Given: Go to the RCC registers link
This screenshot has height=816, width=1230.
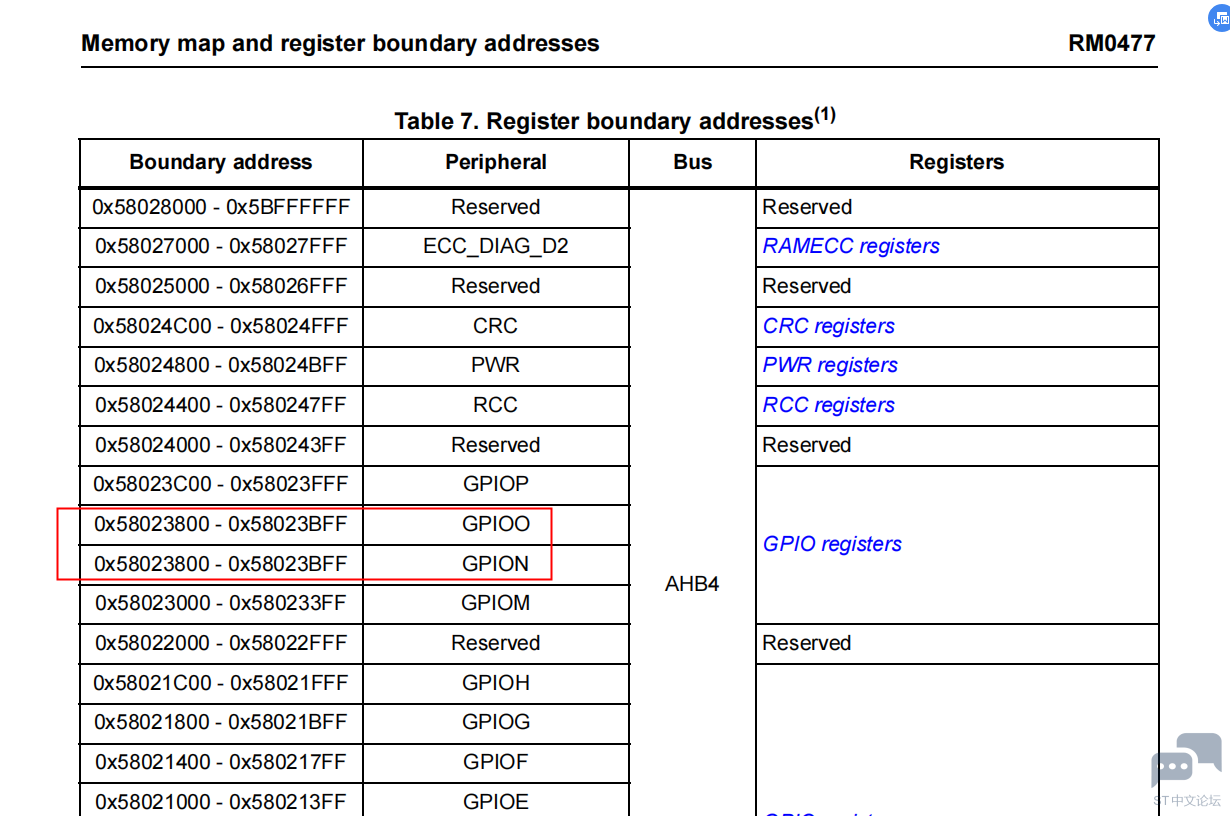Looking at the screenshot, I should pos(828,405).
